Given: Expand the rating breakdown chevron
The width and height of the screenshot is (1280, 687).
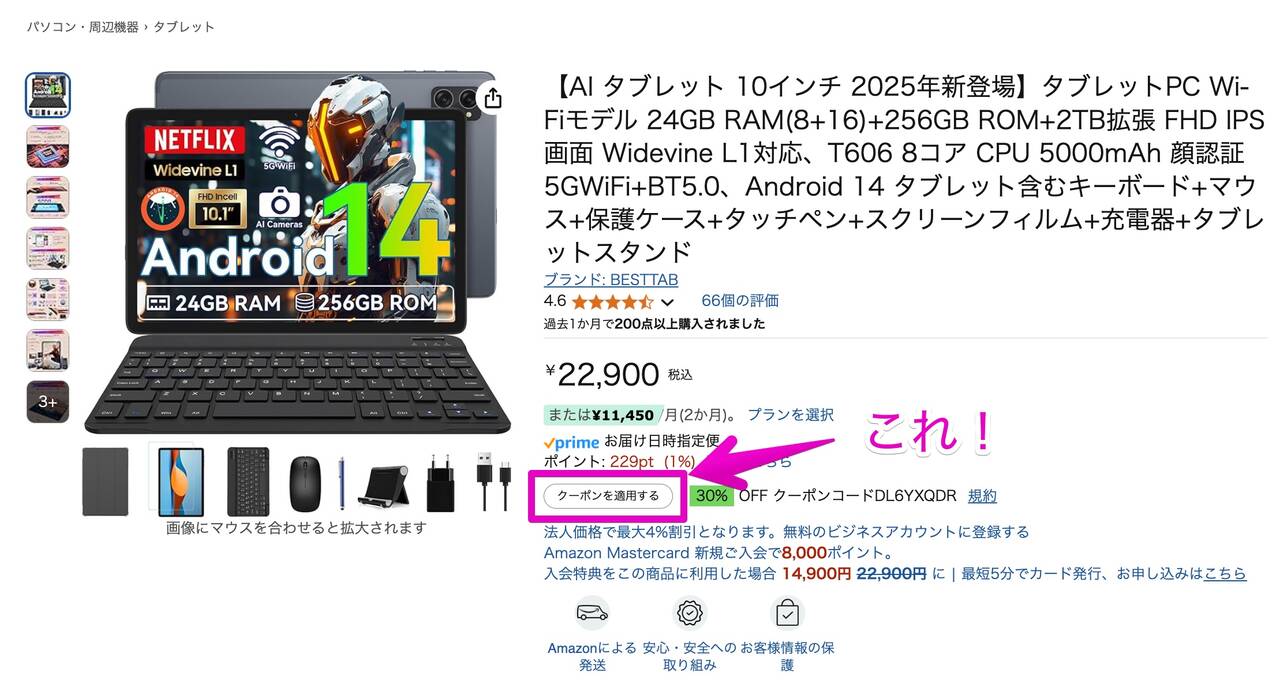Looking at the screenshot, I should [668, 302].
